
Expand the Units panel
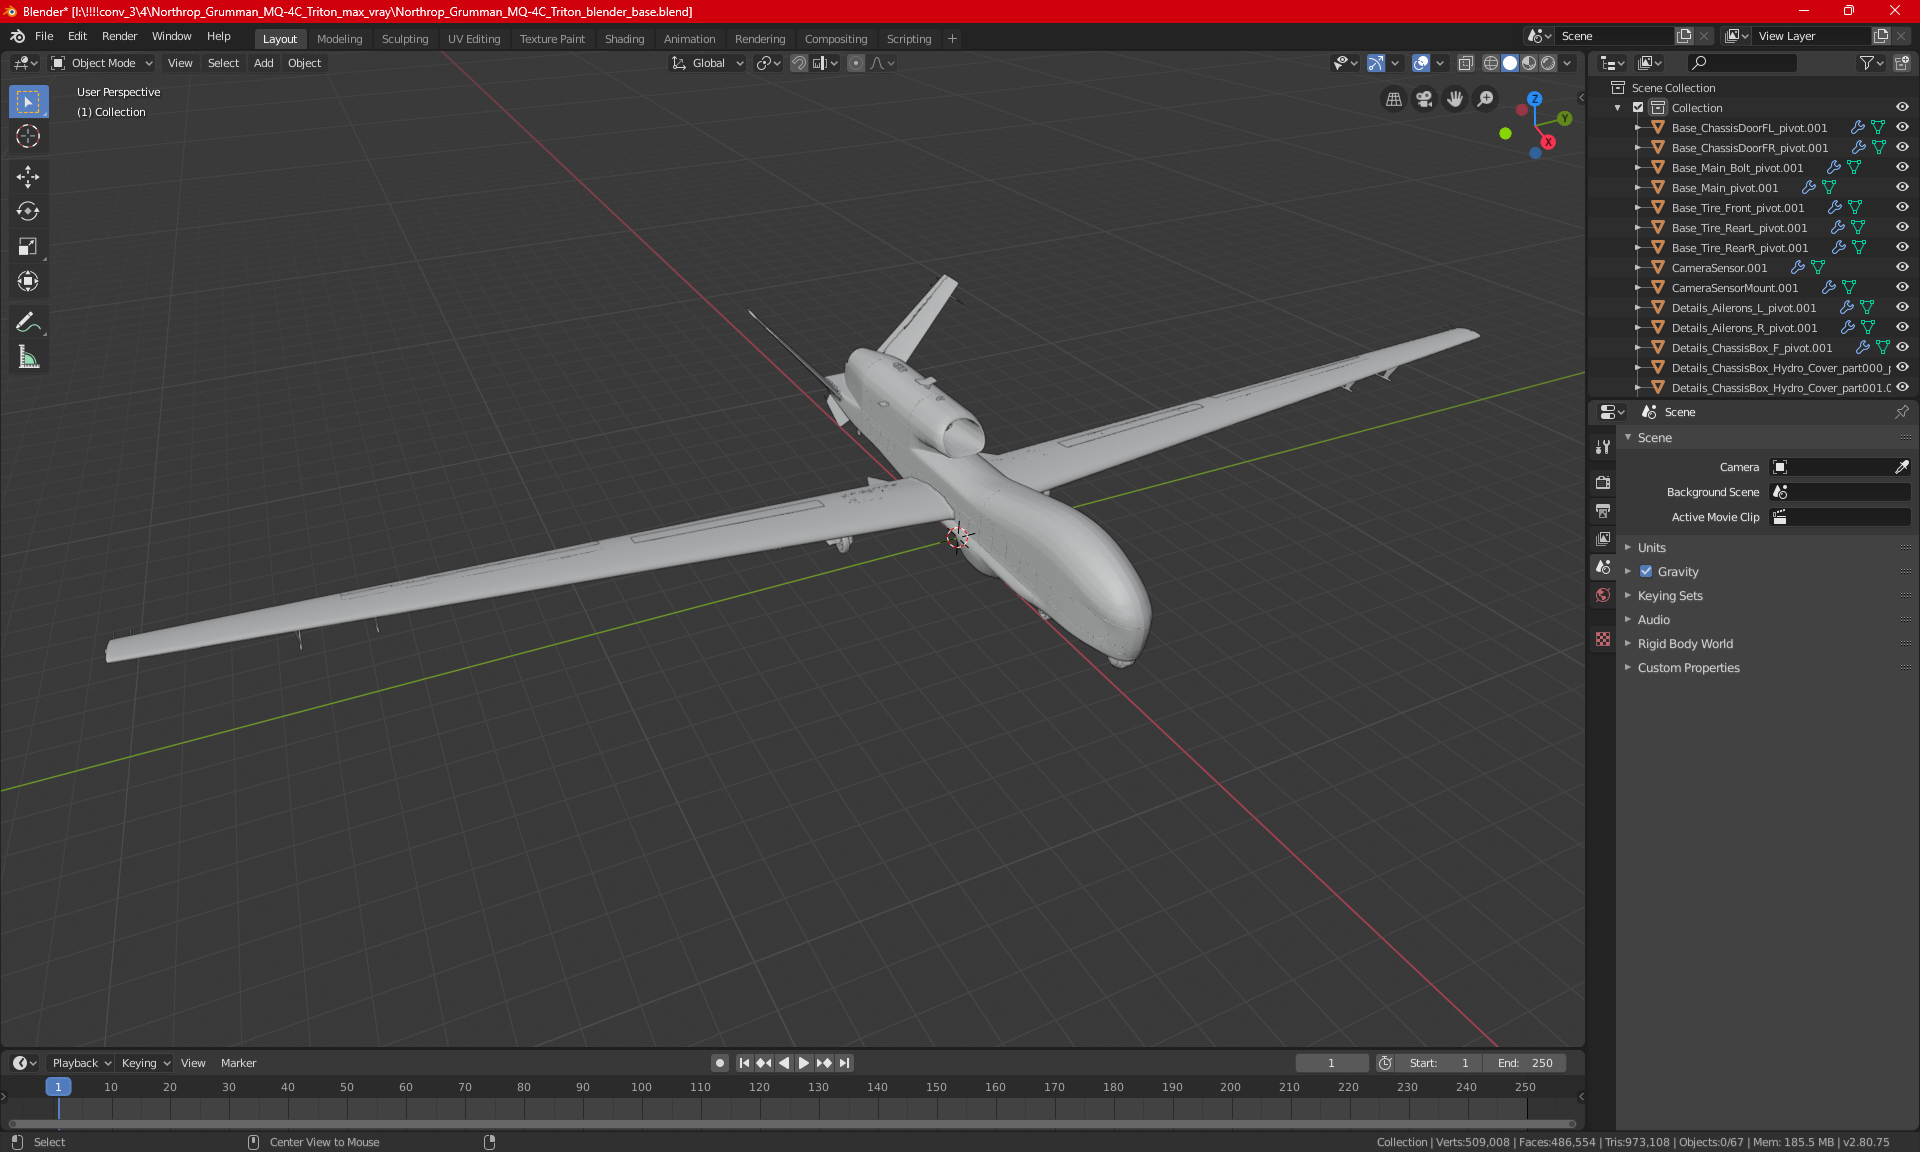click(x=1651, y=548)
